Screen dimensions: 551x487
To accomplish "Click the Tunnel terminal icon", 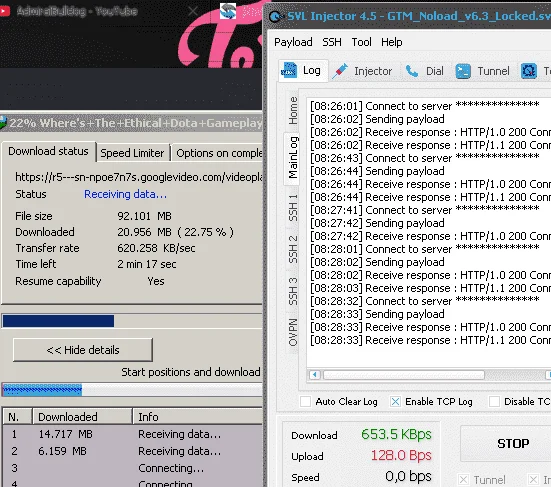I will [x=463, y=71].
